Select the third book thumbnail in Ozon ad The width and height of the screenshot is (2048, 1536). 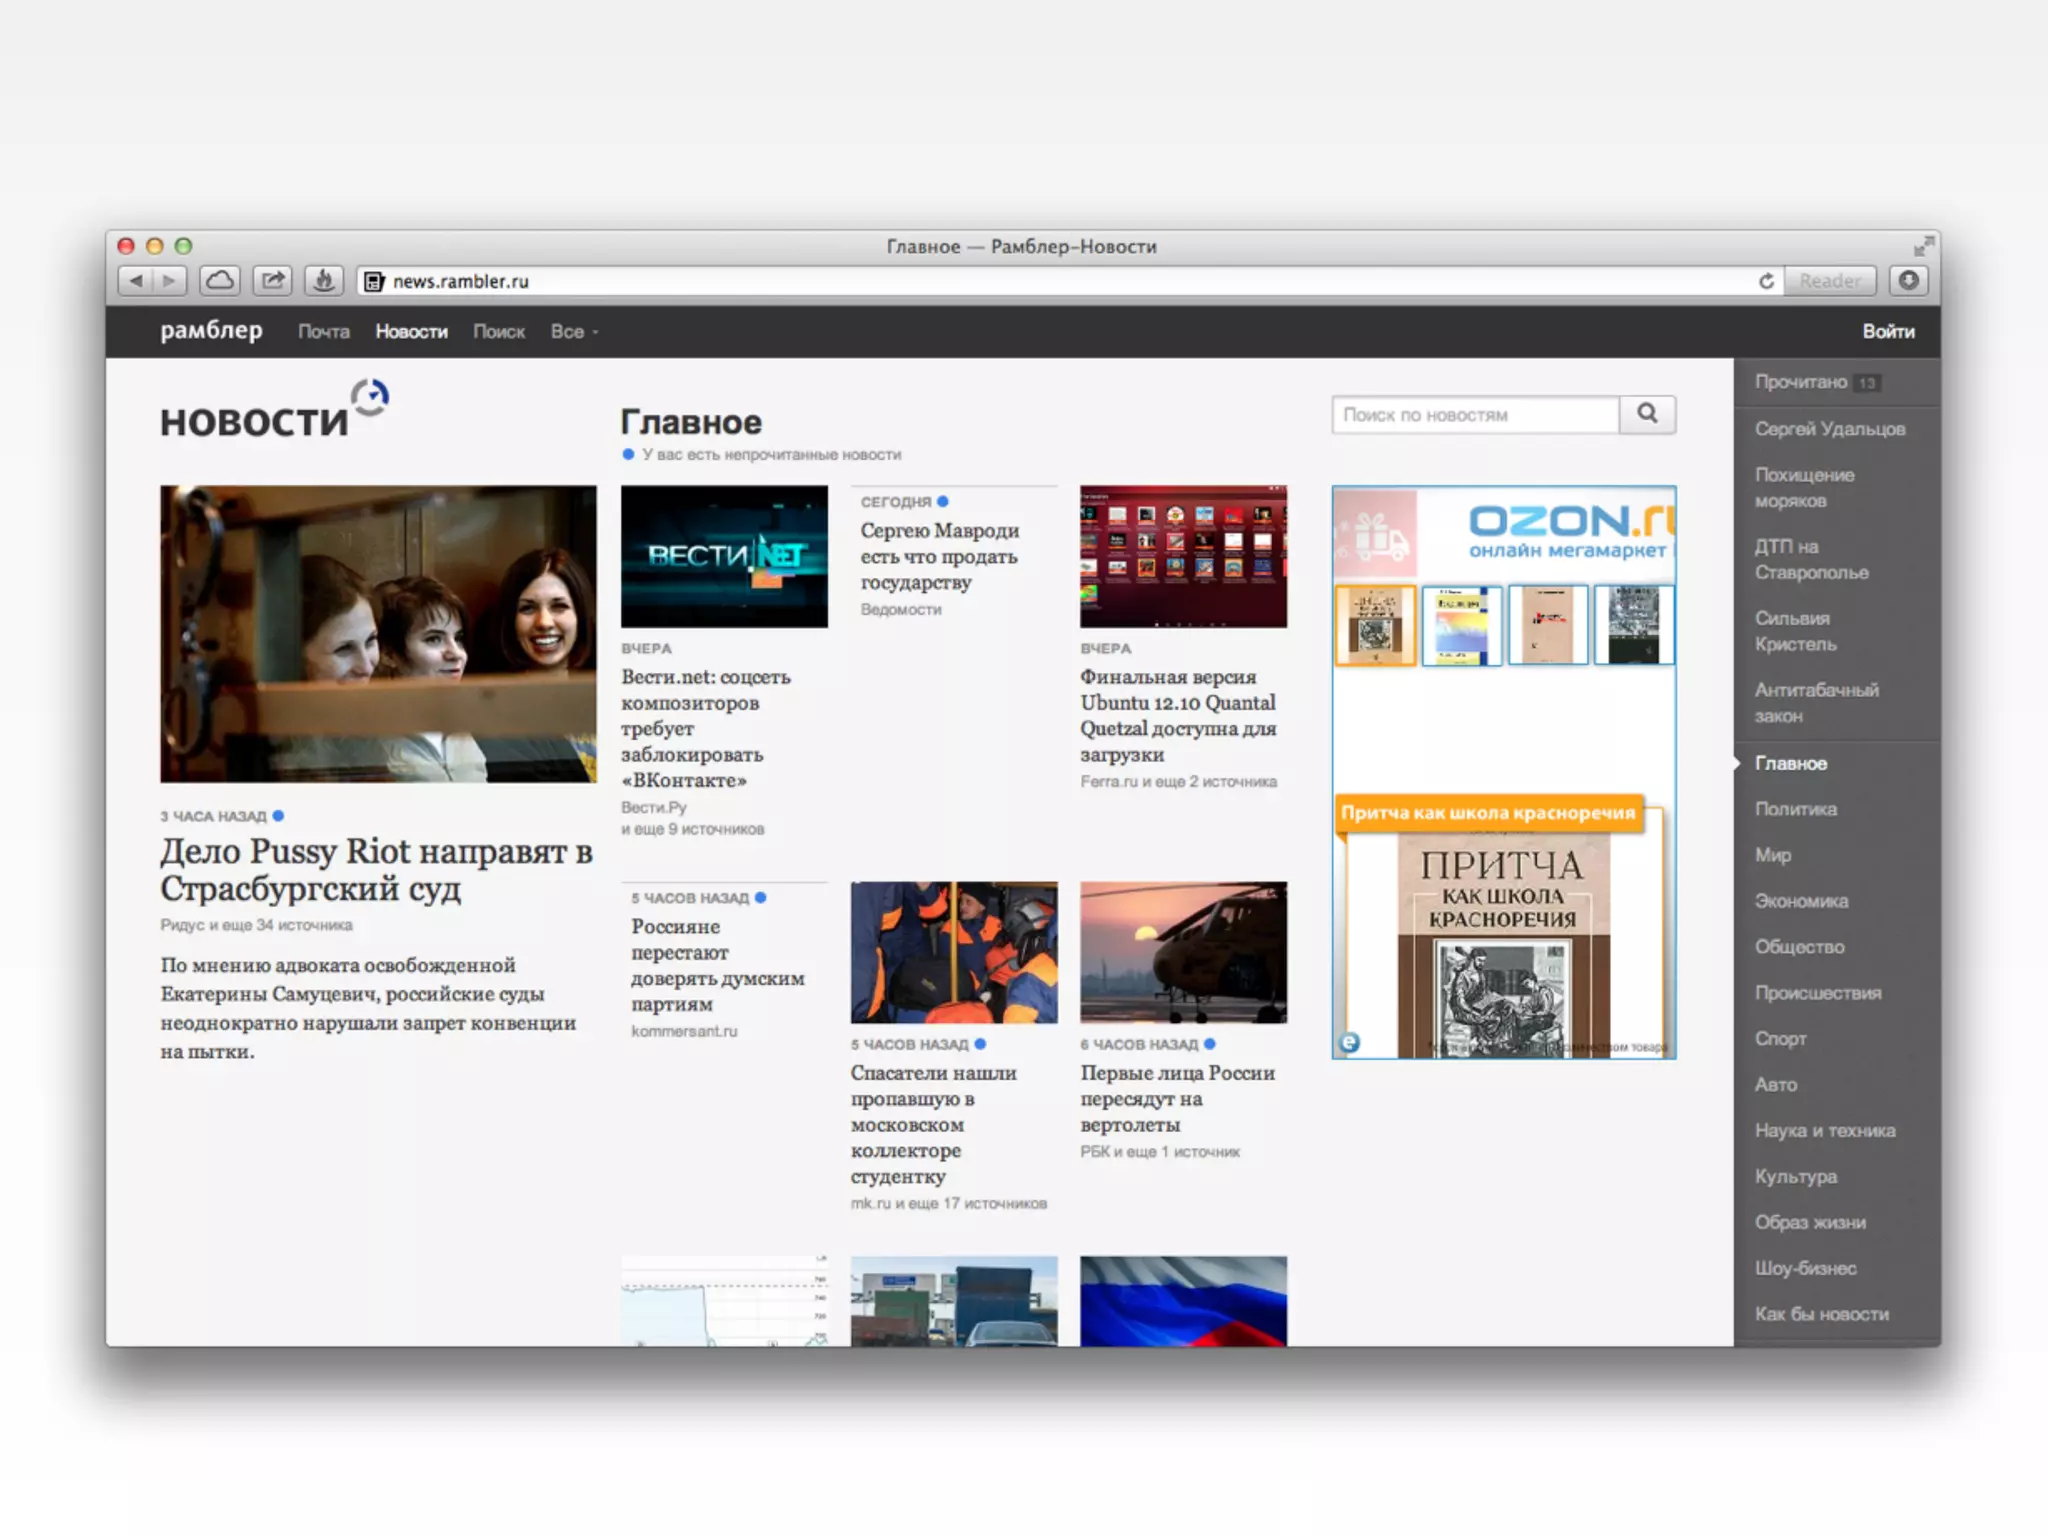(1547, 625)
